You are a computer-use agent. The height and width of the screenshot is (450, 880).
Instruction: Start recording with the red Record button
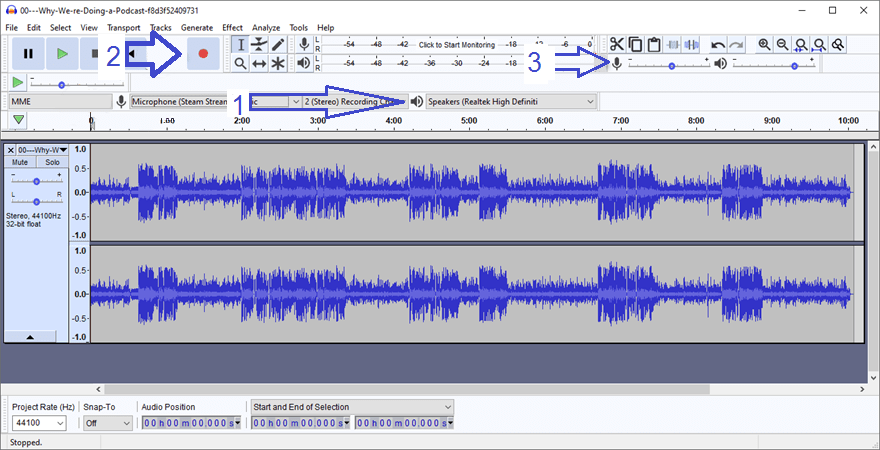tap(203, 54)
